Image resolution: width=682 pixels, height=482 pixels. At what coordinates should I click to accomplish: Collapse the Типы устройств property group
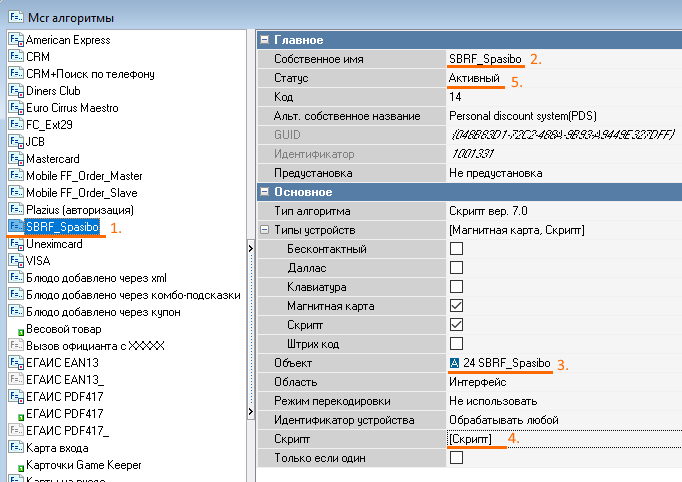point(265,230)
